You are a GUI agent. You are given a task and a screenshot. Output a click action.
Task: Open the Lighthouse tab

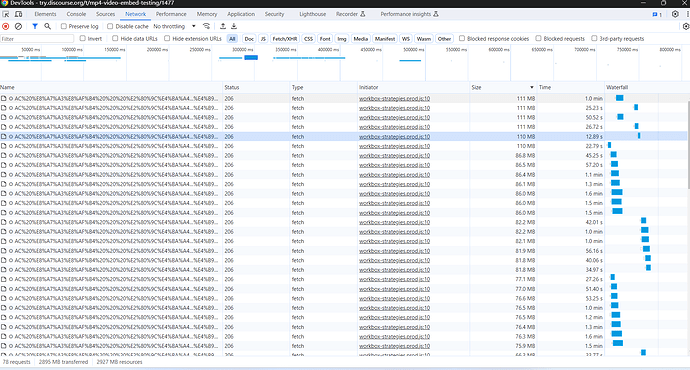(x=313, y=14)
